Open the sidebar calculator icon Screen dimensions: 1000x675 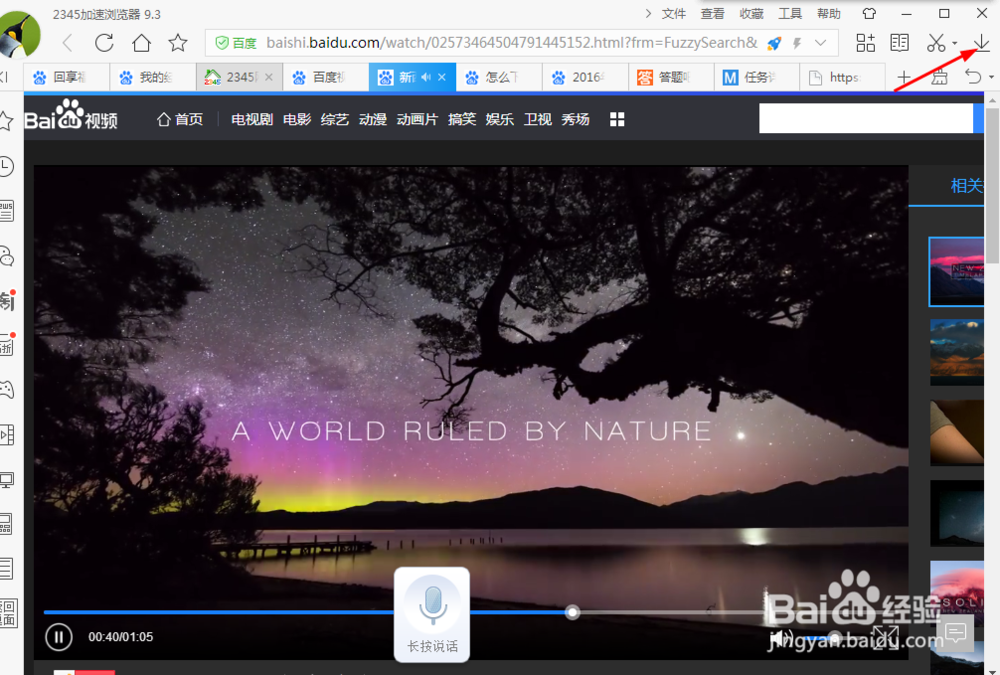coord(6,524)
